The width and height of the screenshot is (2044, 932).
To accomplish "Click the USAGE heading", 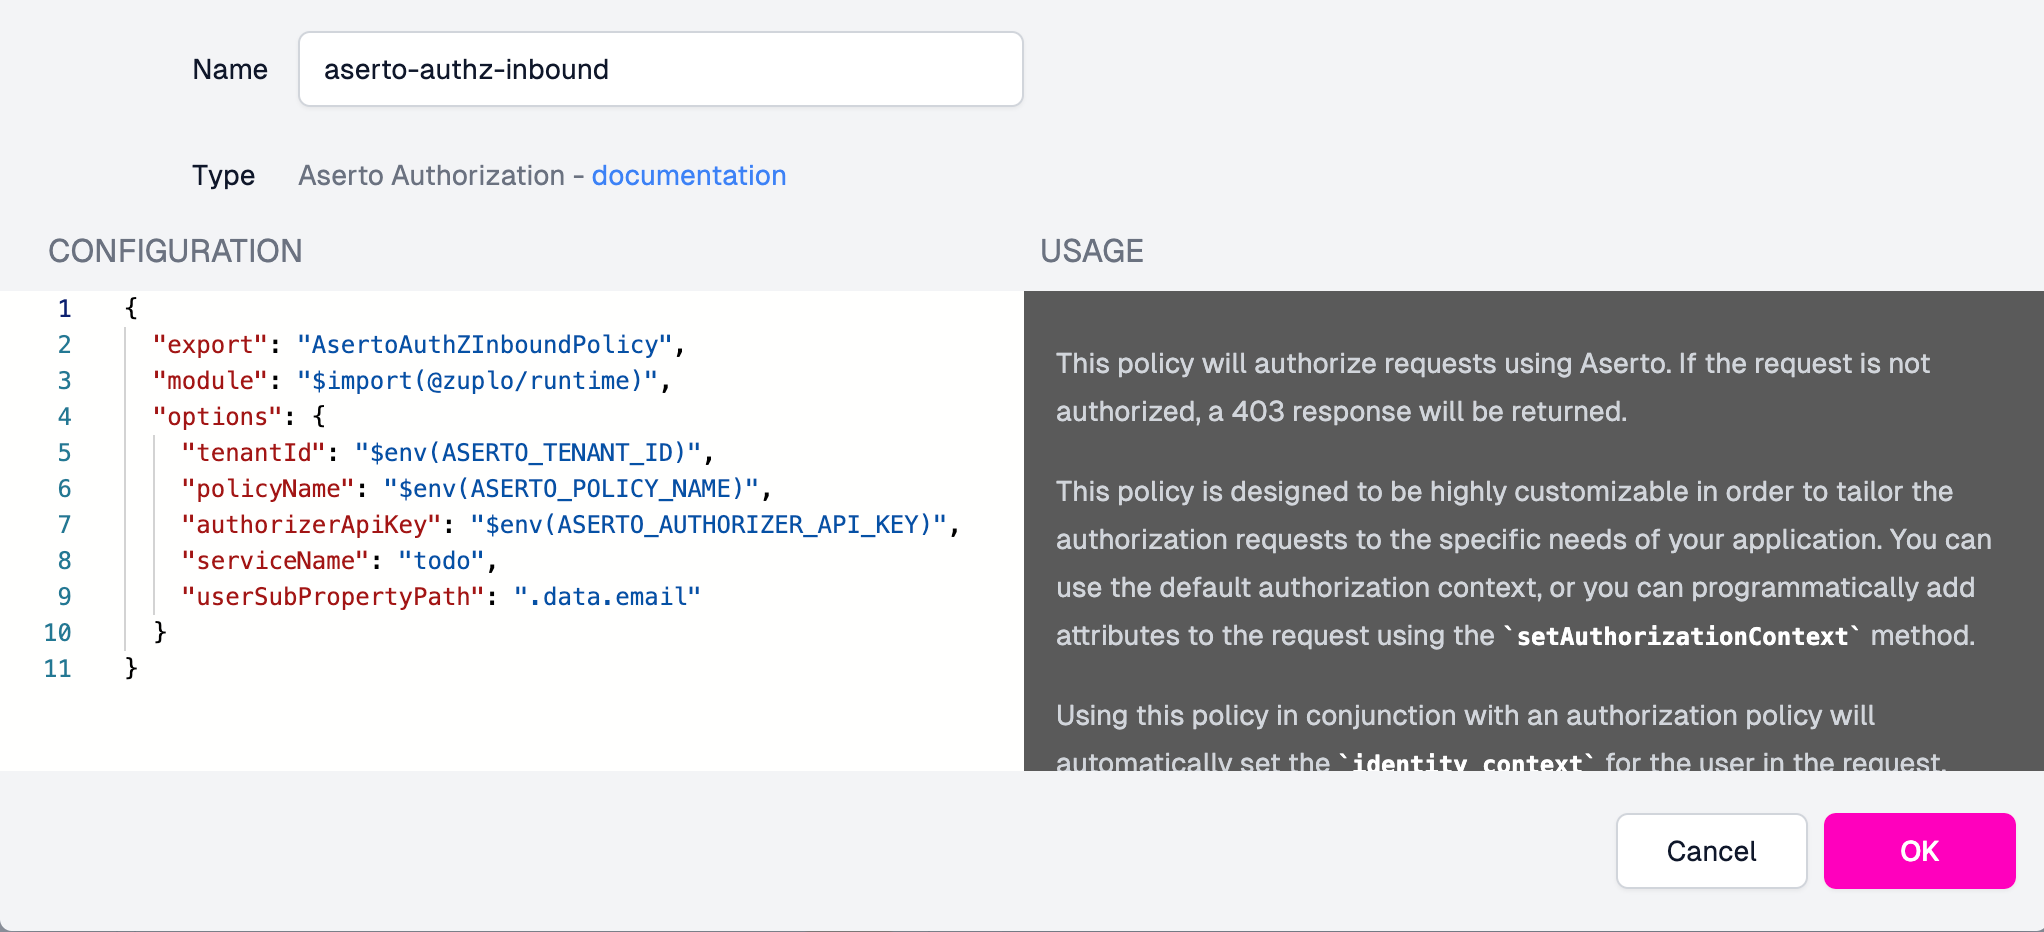I will 1091,251.
